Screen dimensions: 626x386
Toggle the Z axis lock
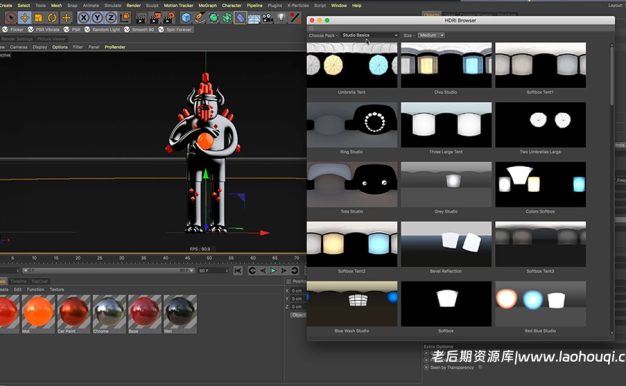pos(111,18)
